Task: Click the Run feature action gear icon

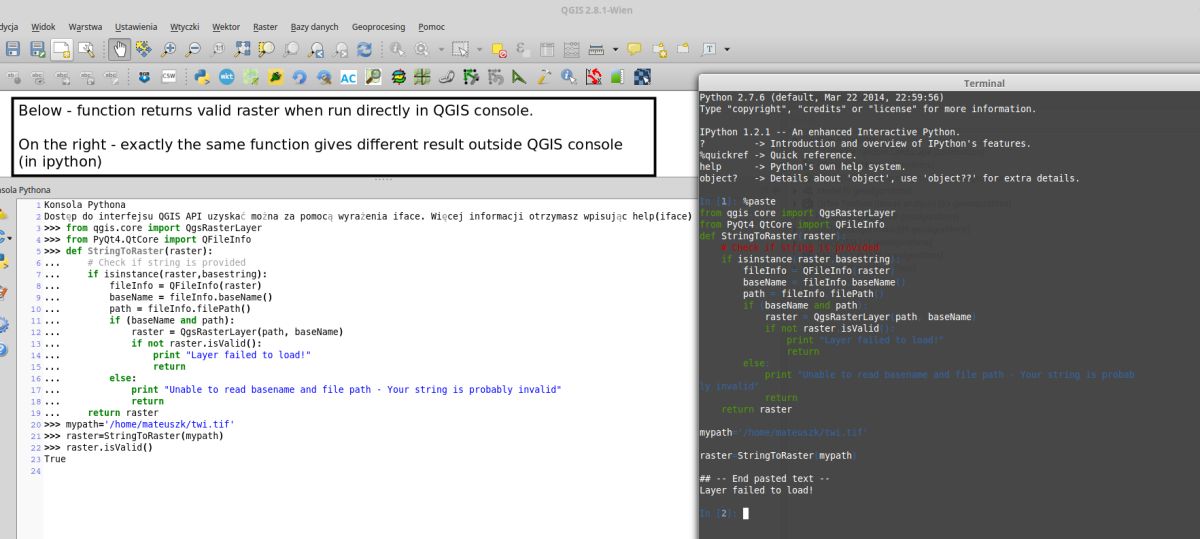Action: point(421,48)
